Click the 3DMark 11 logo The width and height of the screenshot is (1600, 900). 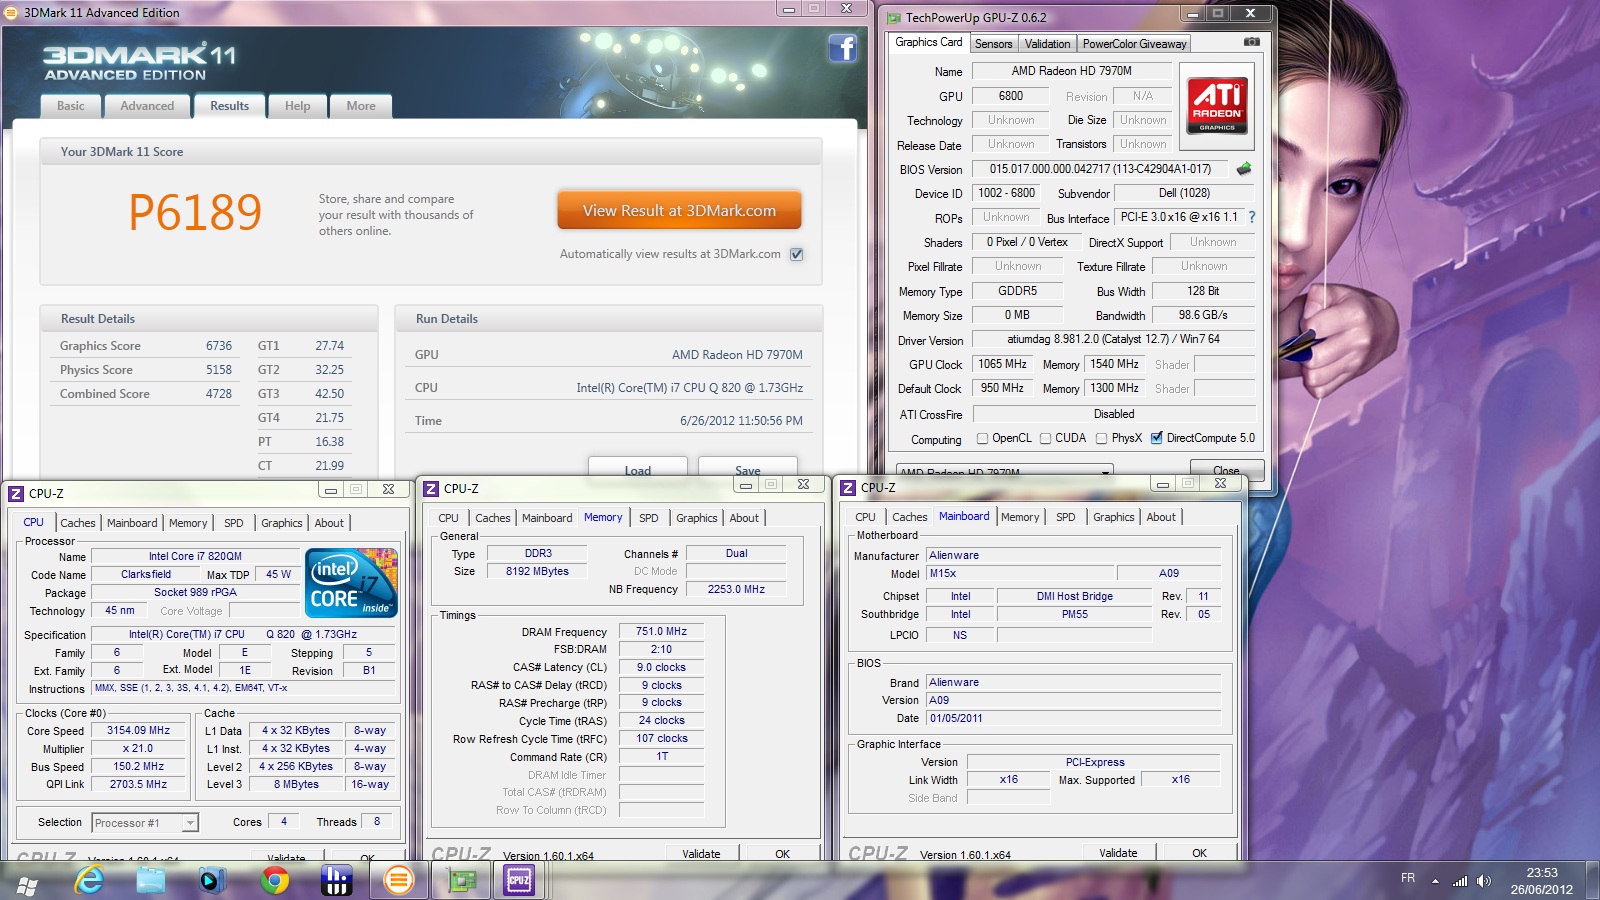(139, 61)
